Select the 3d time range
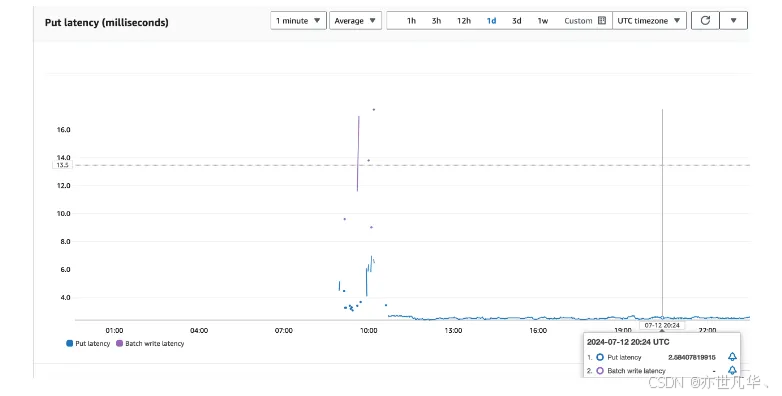782x396 pixels. [x=517, y=21]
